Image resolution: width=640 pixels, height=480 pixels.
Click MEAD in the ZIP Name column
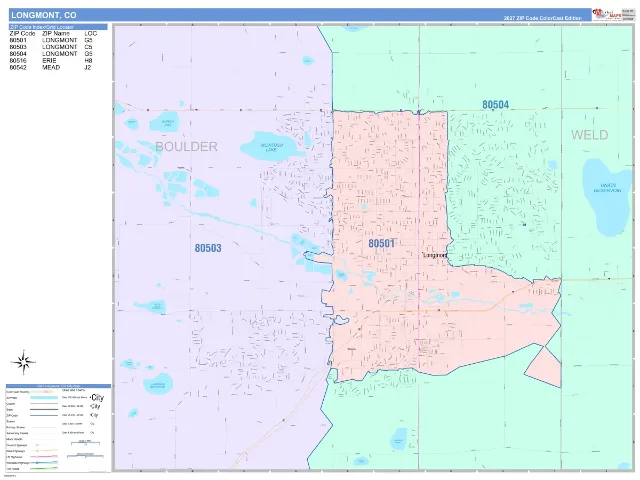51,67
